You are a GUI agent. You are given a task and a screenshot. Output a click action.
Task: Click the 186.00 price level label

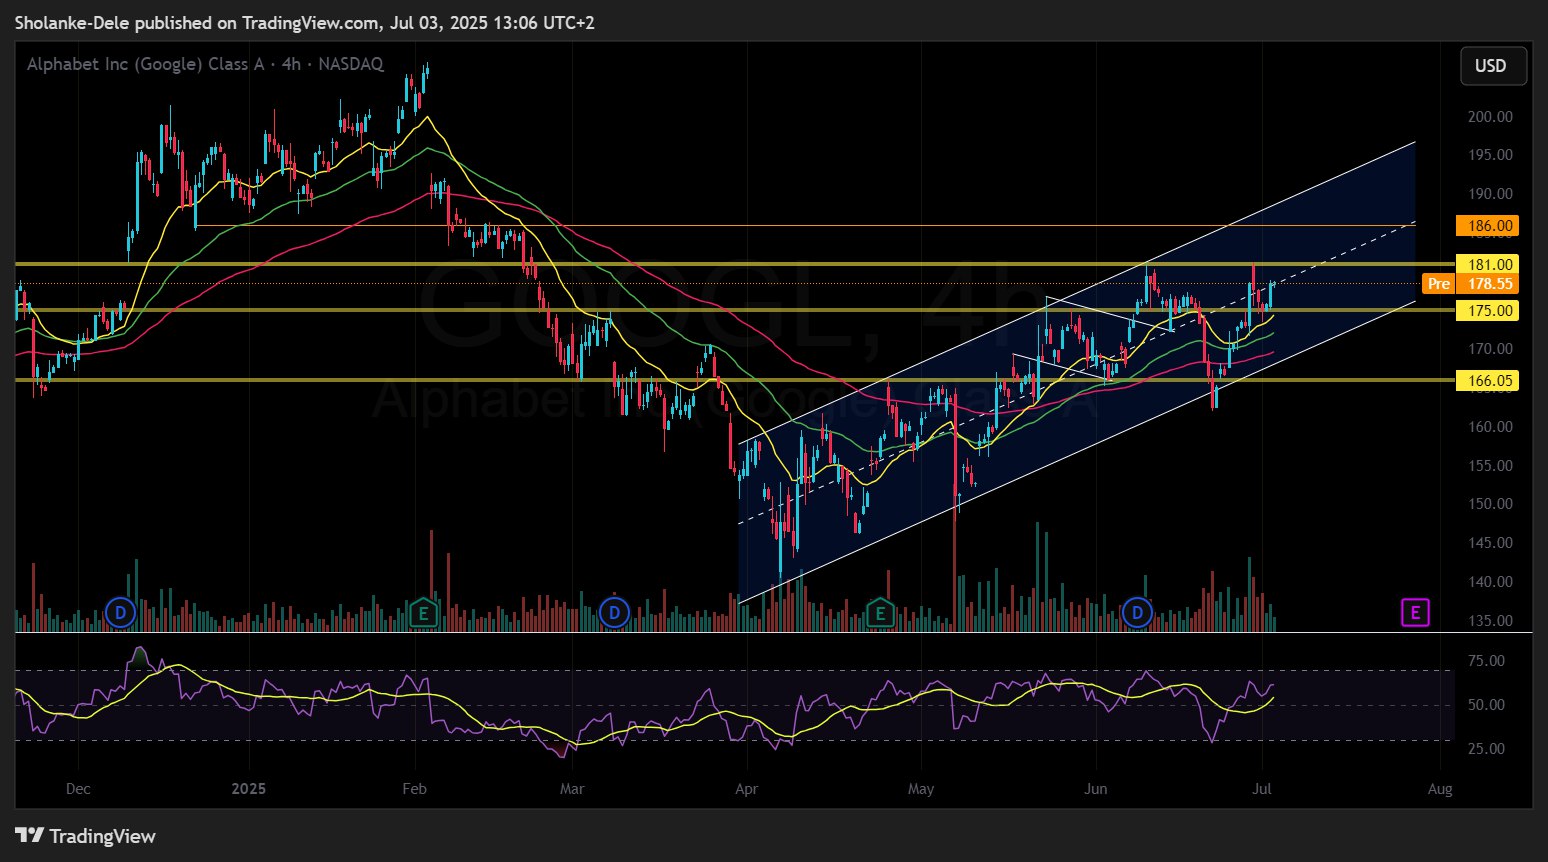[x=1490, y=226]
